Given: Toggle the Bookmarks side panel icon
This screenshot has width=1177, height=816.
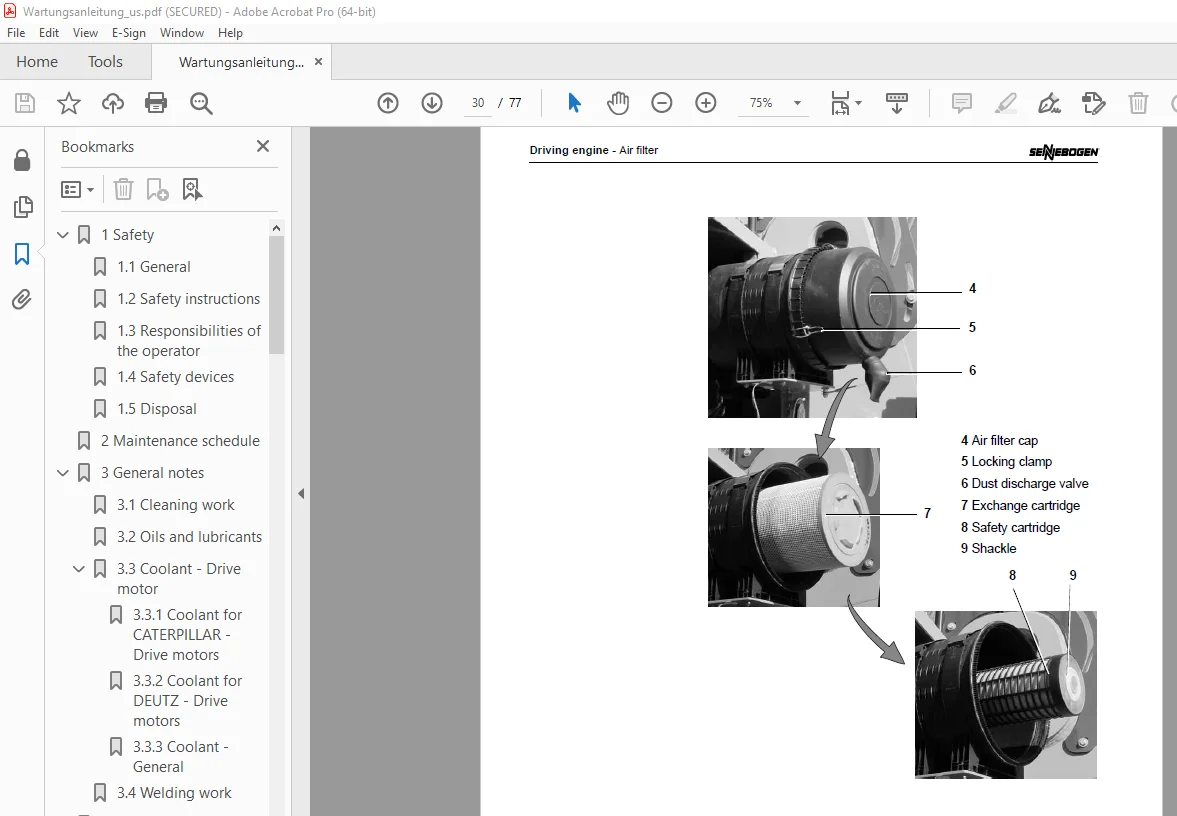Looking at the screenshot, I should 23,254.
